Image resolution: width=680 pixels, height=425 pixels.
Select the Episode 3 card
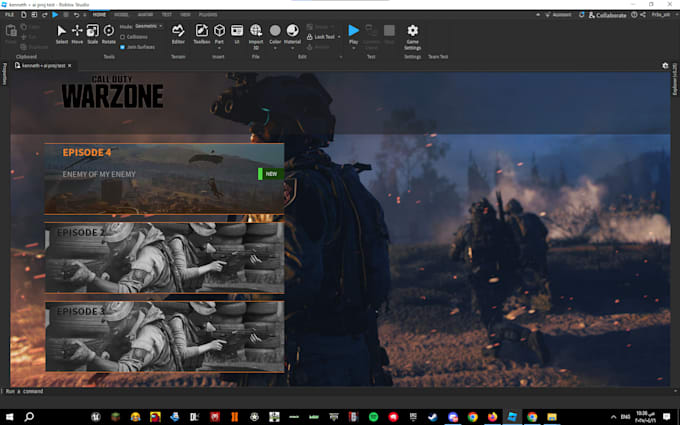[x=164, y=337]
